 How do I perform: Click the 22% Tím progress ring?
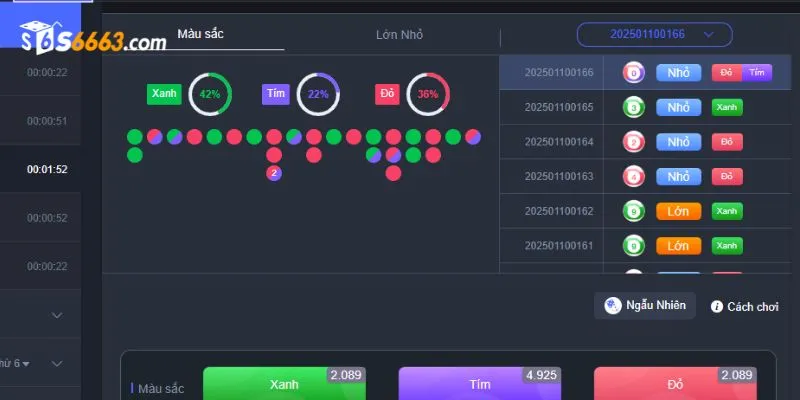click(318, 94)
